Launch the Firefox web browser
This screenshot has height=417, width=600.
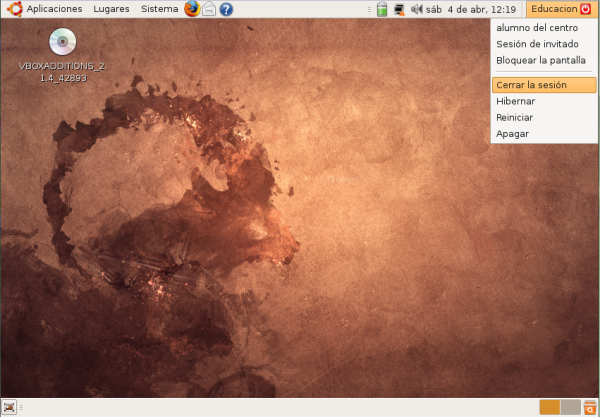pyautogui.click(x=192, y=9)
